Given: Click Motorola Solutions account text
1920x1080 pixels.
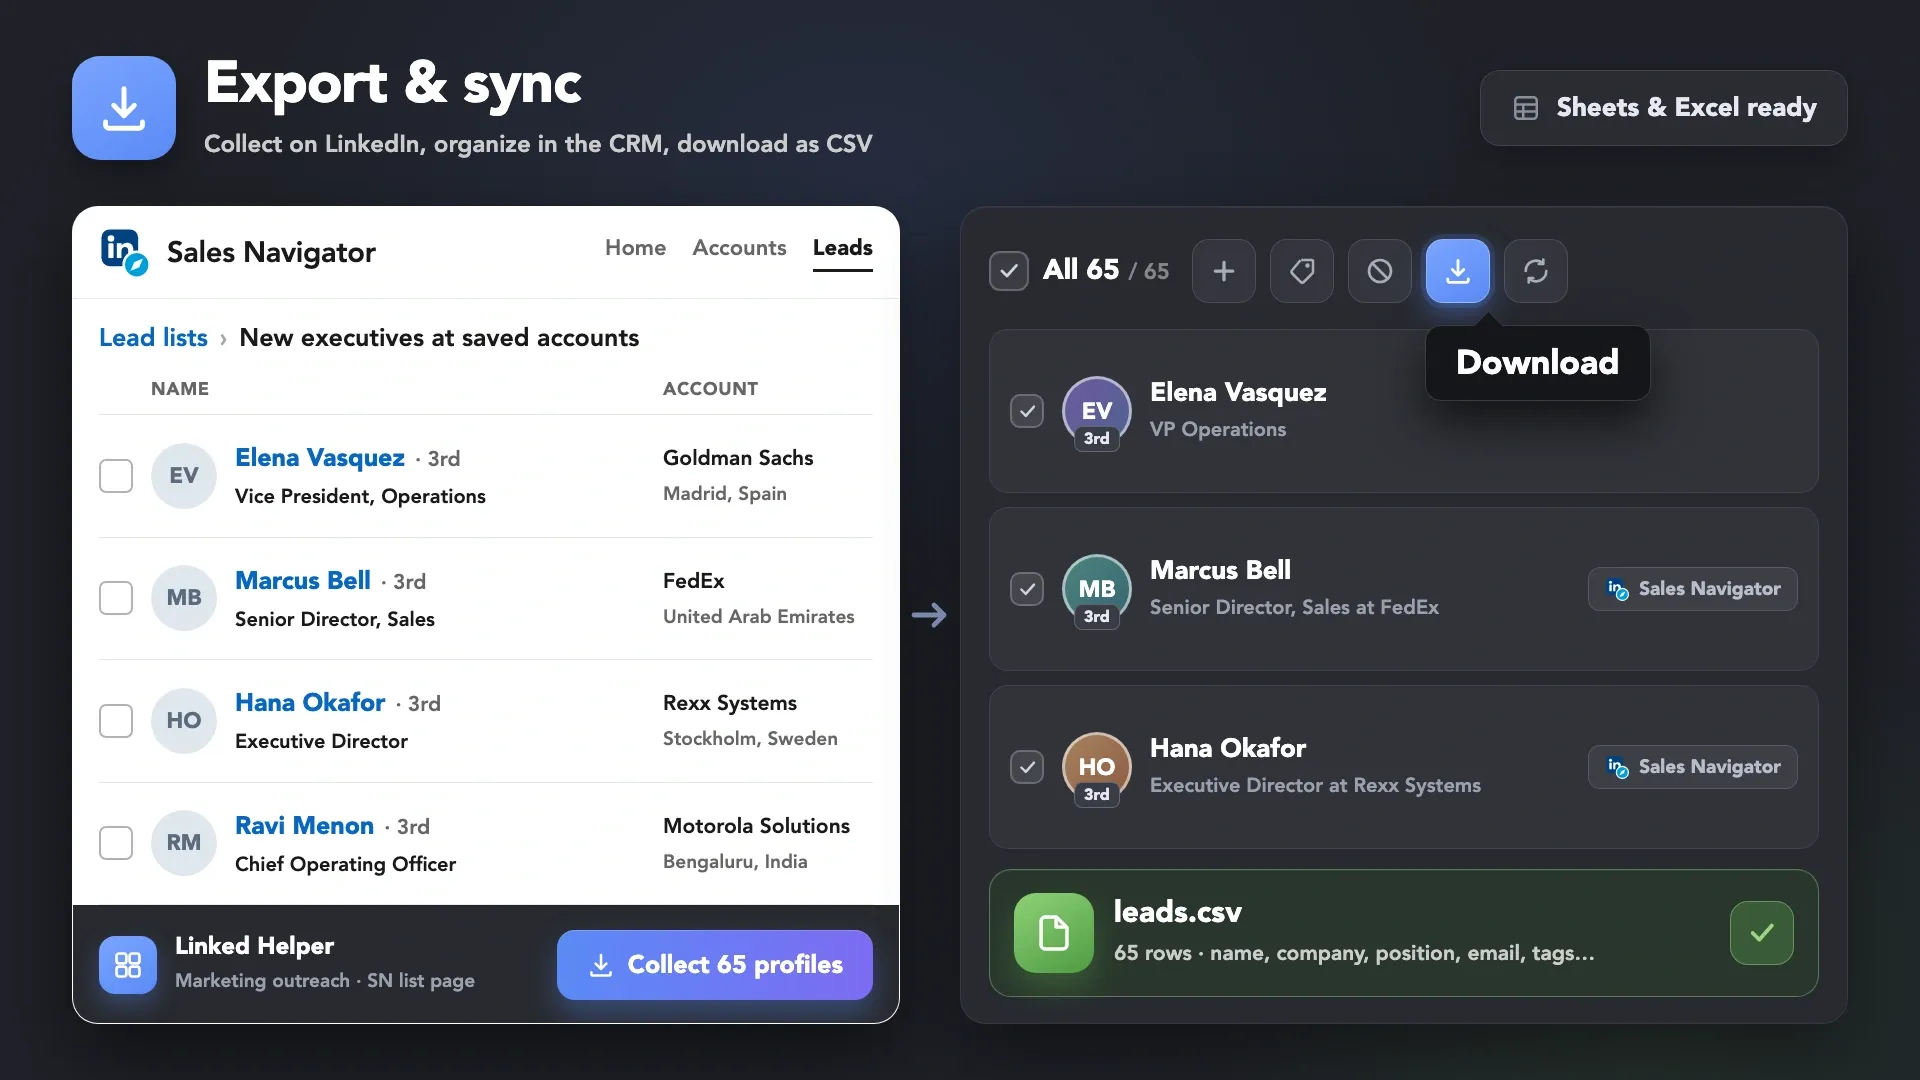Looking at the screenshot, I should click(756, 826).
